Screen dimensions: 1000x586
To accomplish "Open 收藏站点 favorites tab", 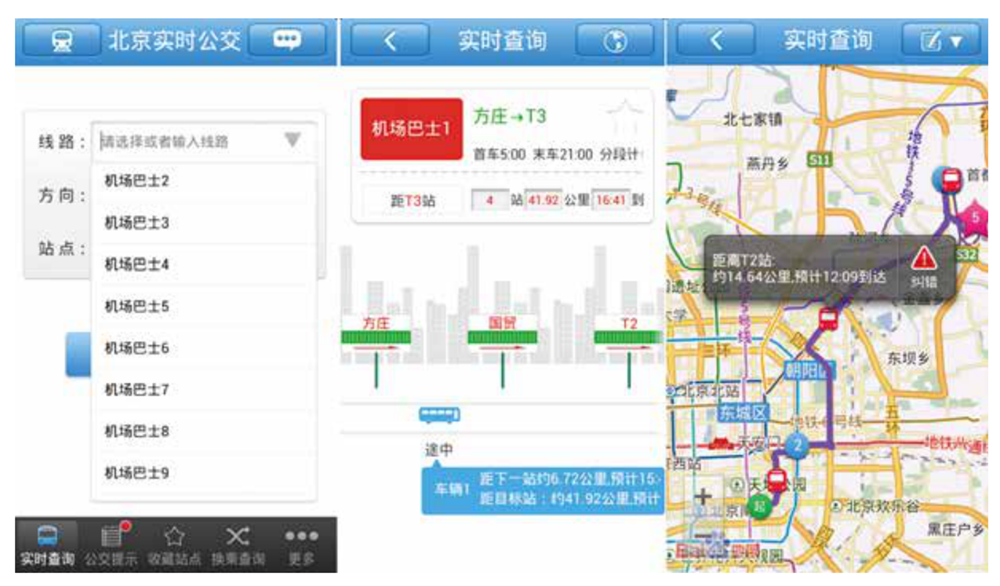I will [174, 545].
